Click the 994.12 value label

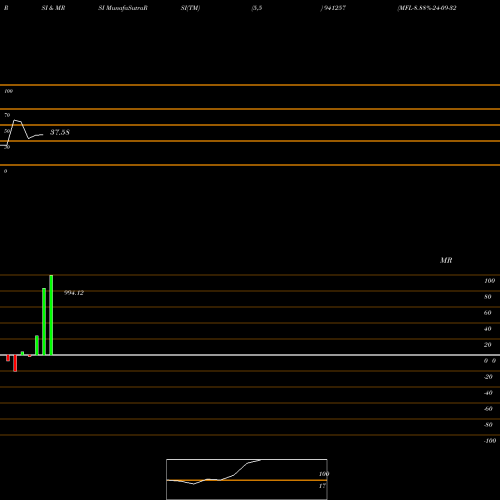[74, 293]
